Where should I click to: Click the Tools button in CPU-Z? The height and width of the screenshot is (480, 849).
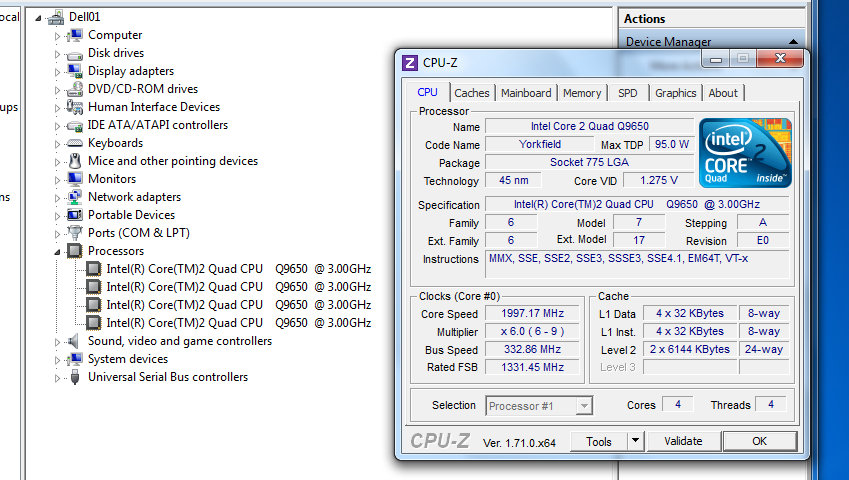599,441
